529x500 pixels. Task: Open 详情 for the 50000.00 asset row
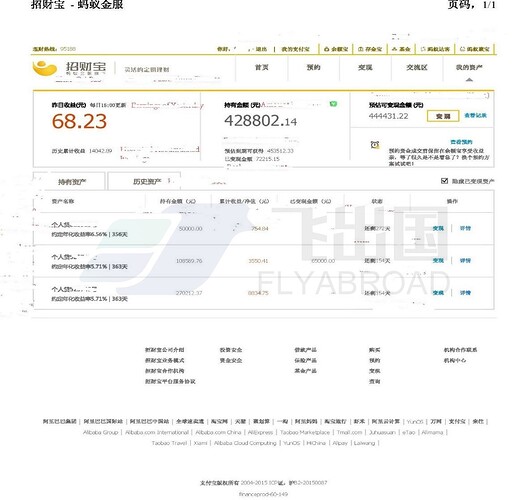(x=465, y=228)
